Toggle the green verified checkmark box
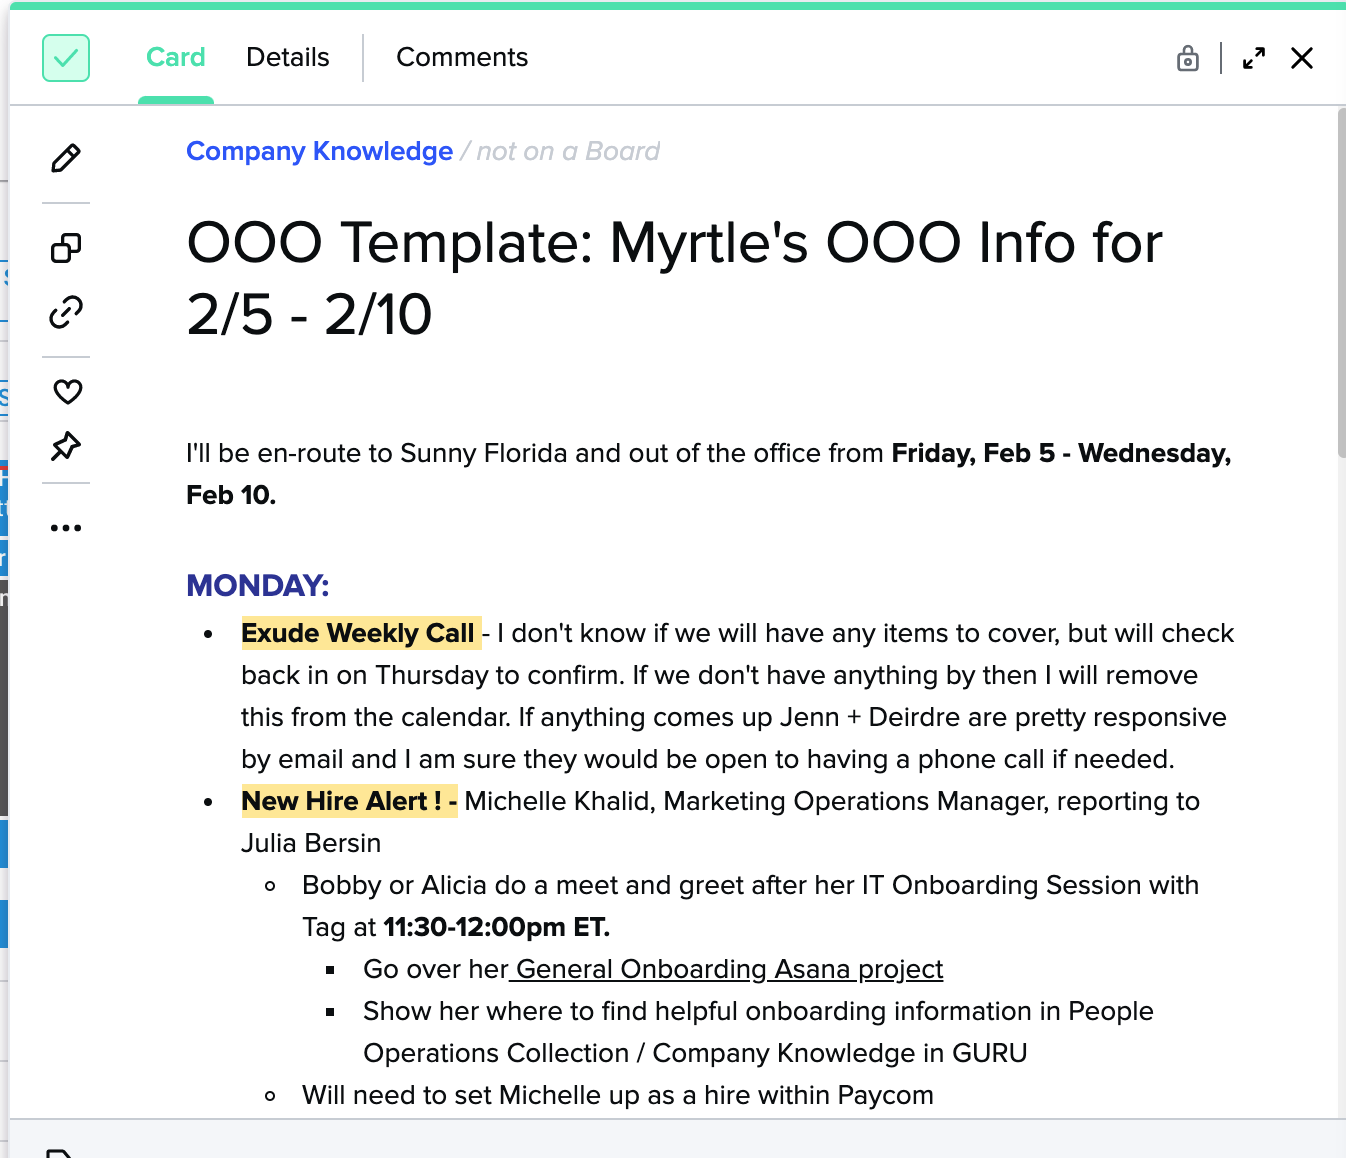1346x1158 pixels. pyautogui.click(x=66, y=58)
